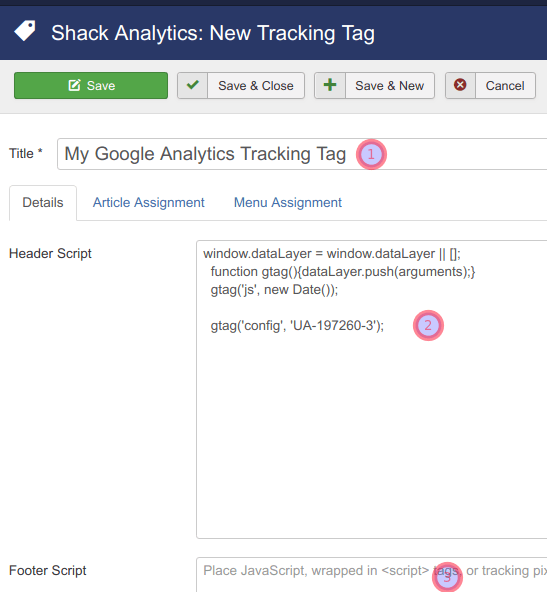Image resolution: width=547 pixels, height=592 pixels.
Task: Open the Article Assignment tab
Action: 149,203
